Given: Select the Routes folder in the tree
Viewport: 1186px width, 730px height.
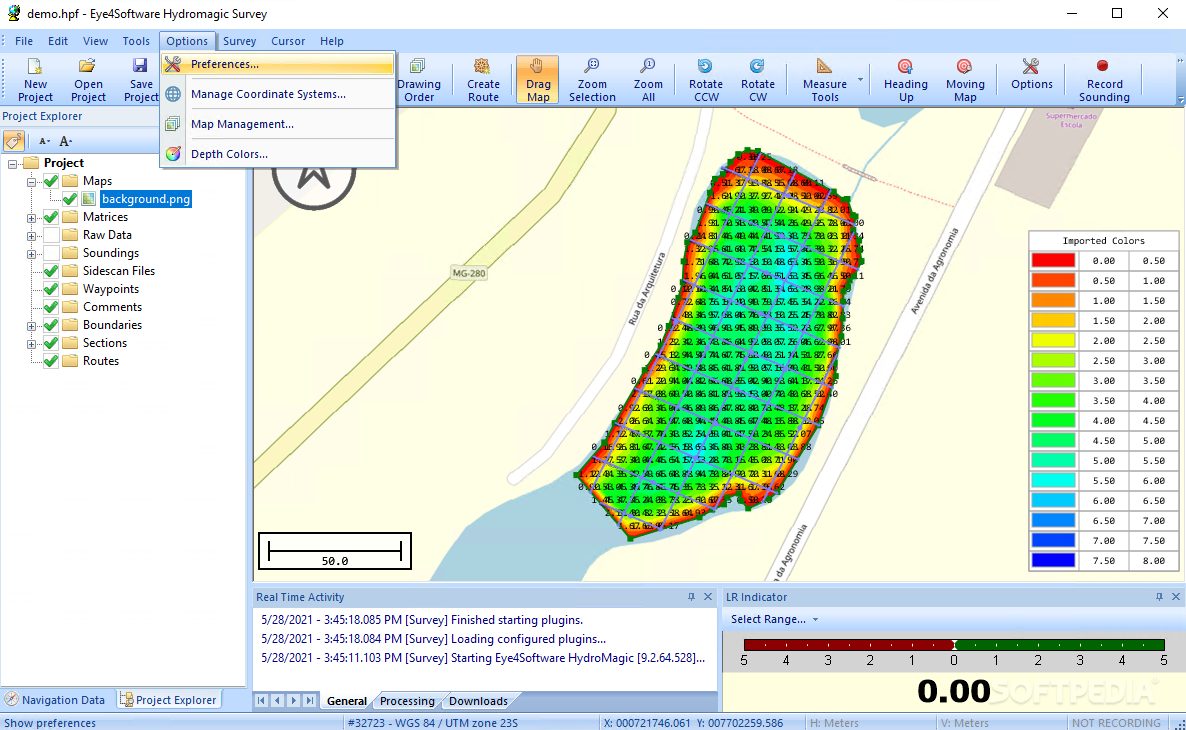Looking at the screenshot, I should [101, 361].
